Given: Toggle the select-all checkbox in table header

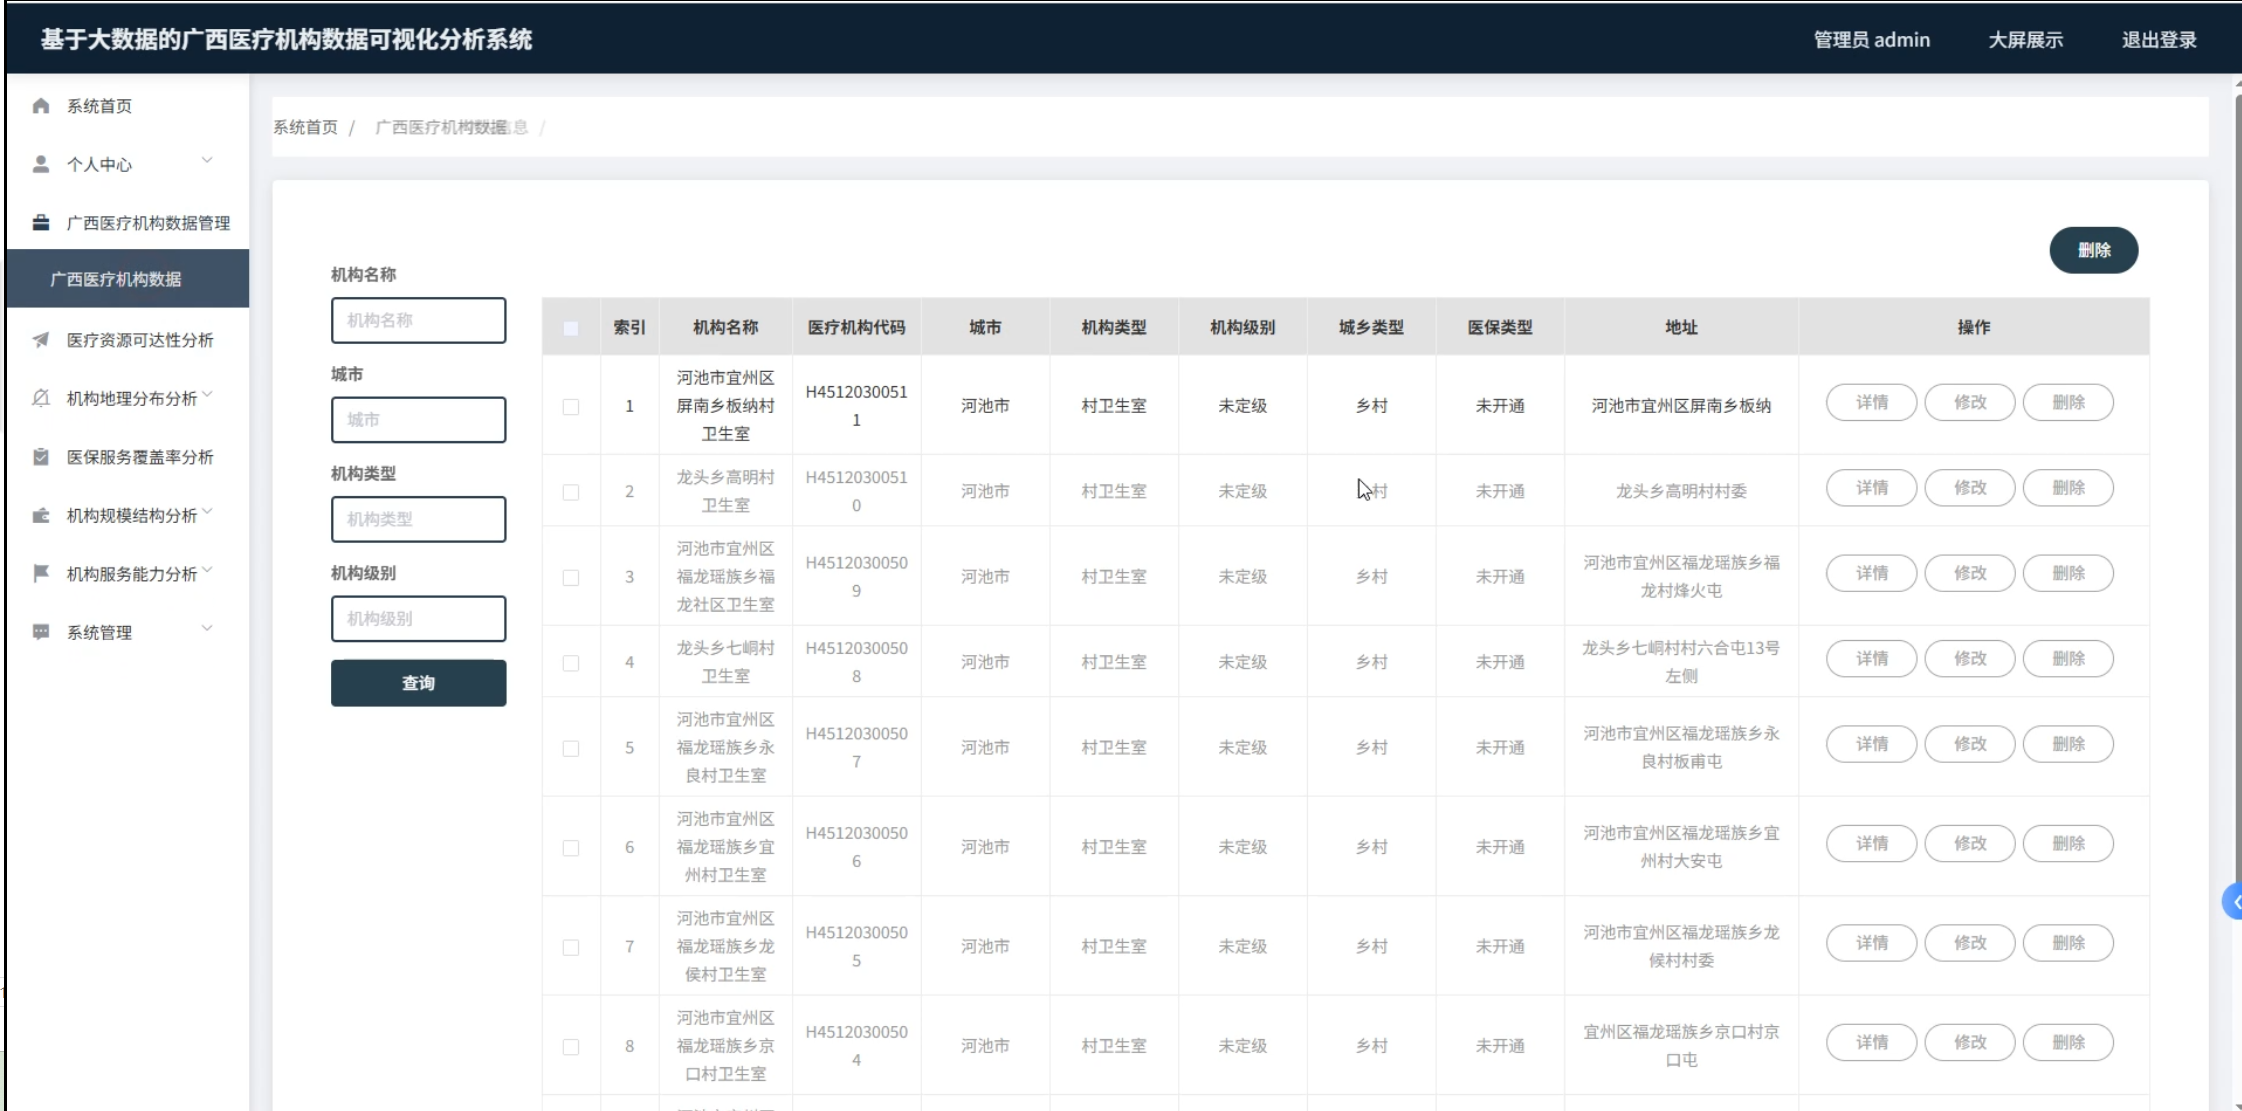Looking at the screenshot, I should [x=571, y=328].
